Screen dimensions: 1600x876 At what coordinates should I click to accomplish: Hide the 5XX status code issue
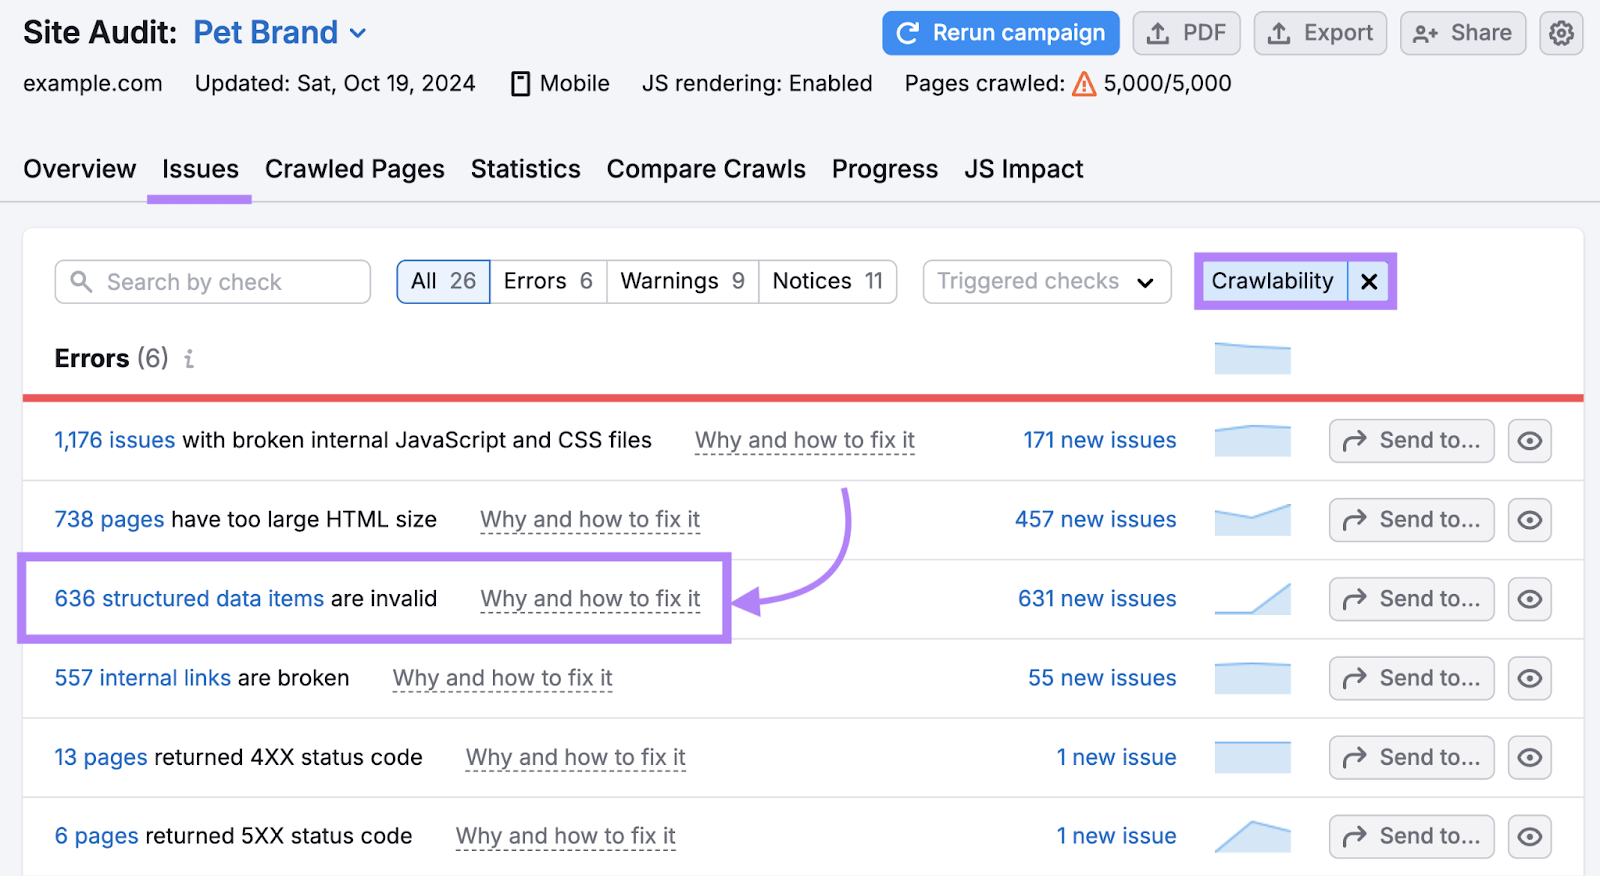tap(1530, 837)
